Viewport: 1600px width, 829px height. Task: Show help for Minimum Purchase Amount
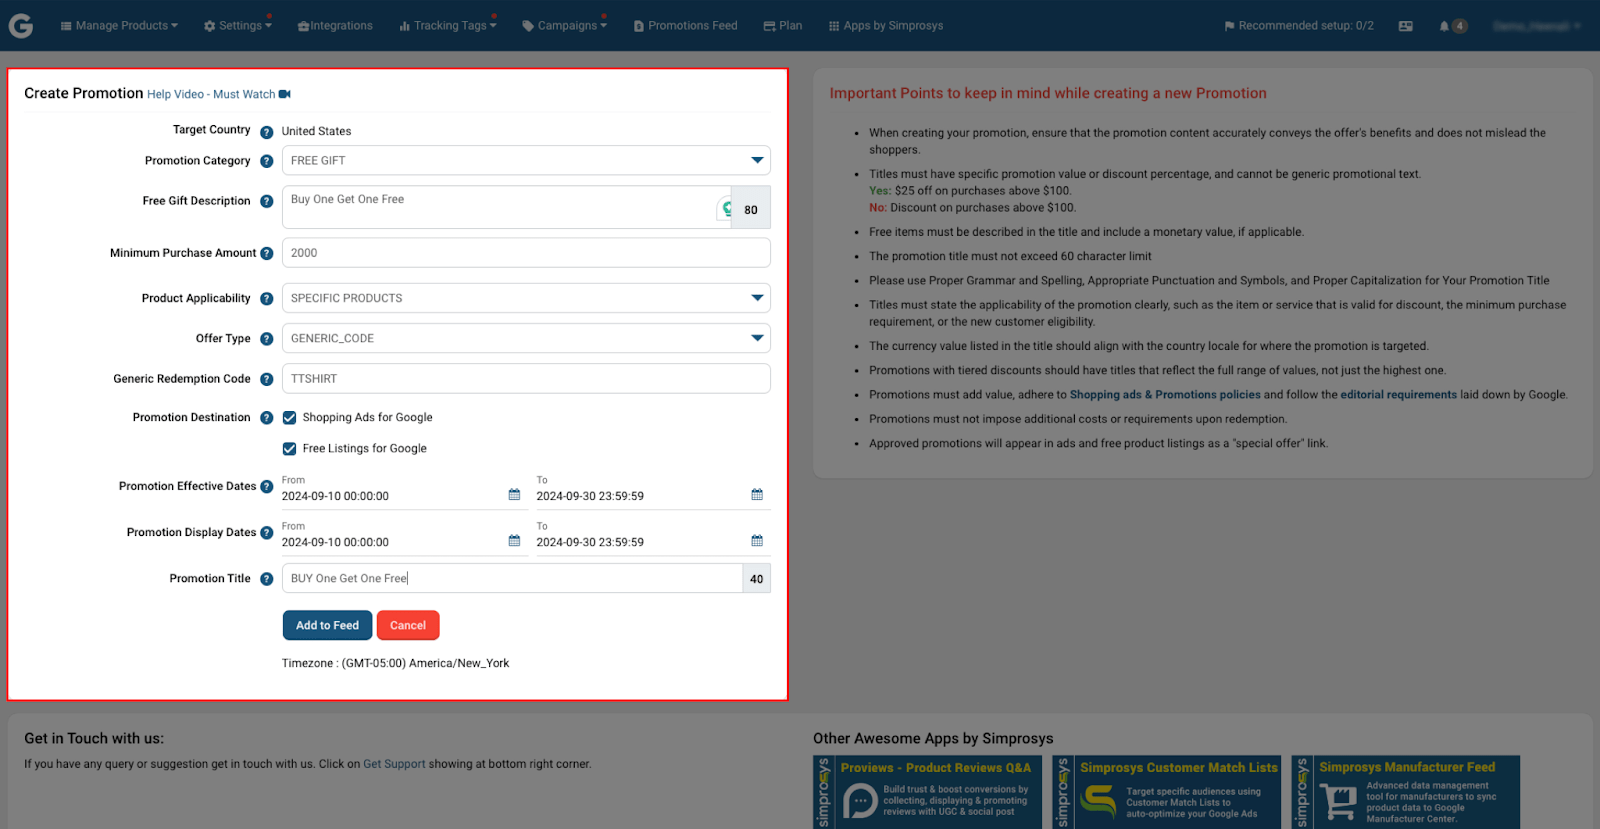[267, 254]
